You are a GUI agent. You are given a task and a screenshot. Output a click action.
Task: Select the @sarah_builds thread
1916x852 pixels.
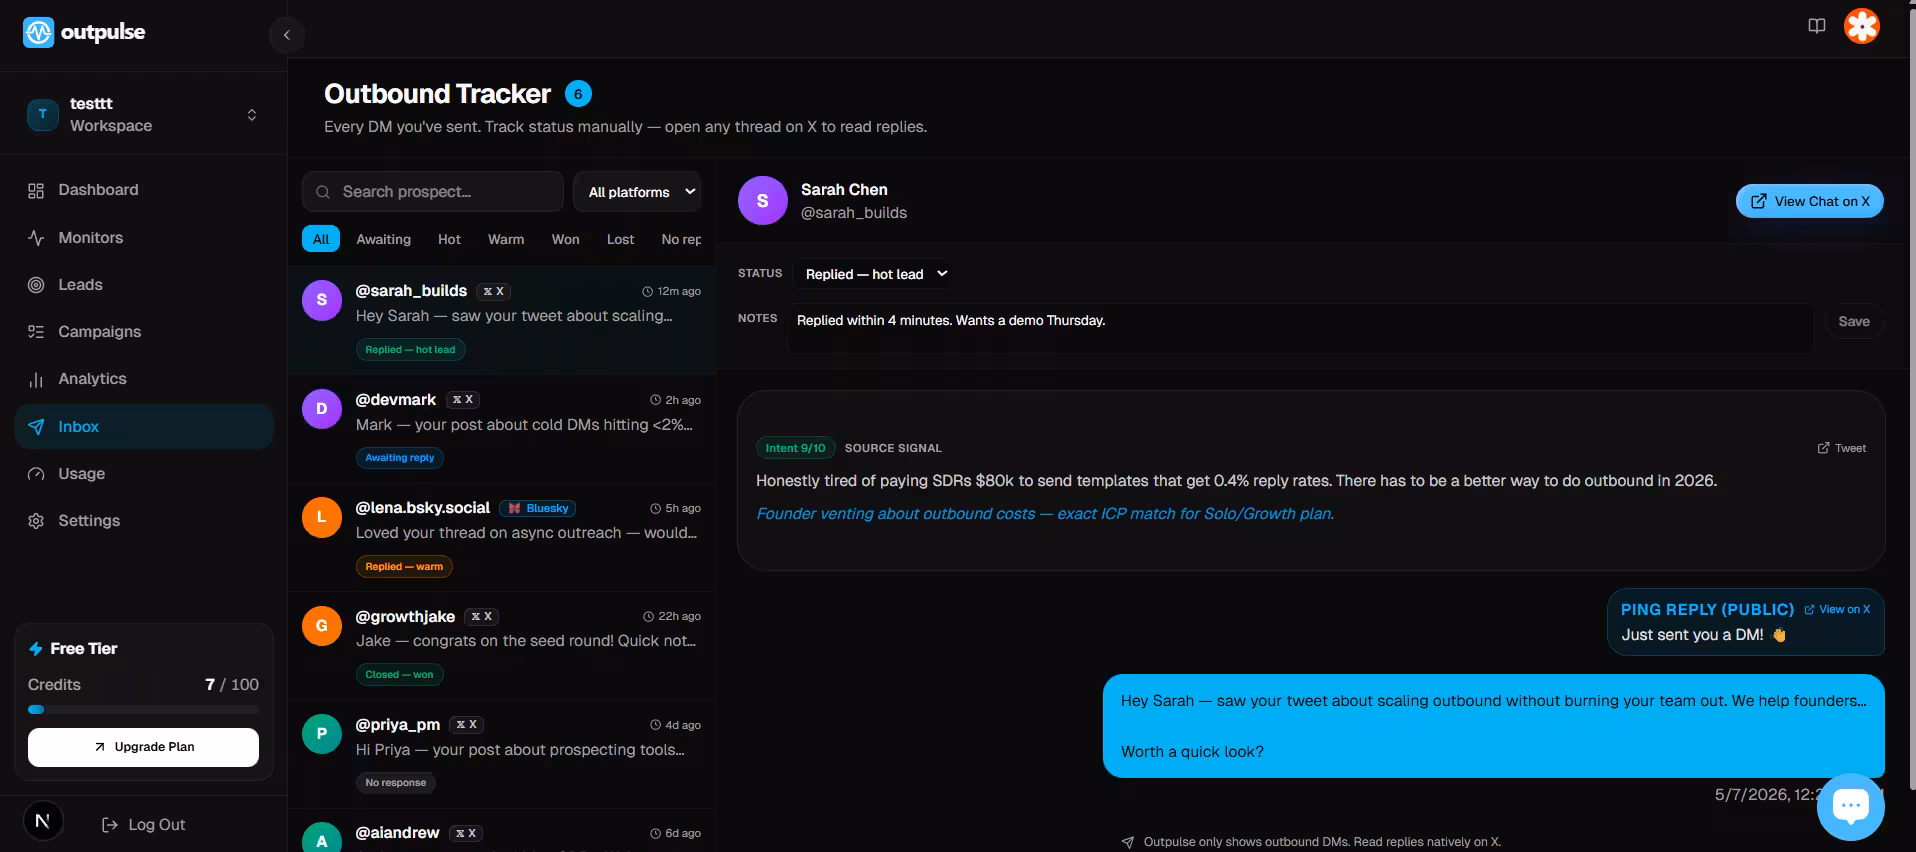pos(501,321)
